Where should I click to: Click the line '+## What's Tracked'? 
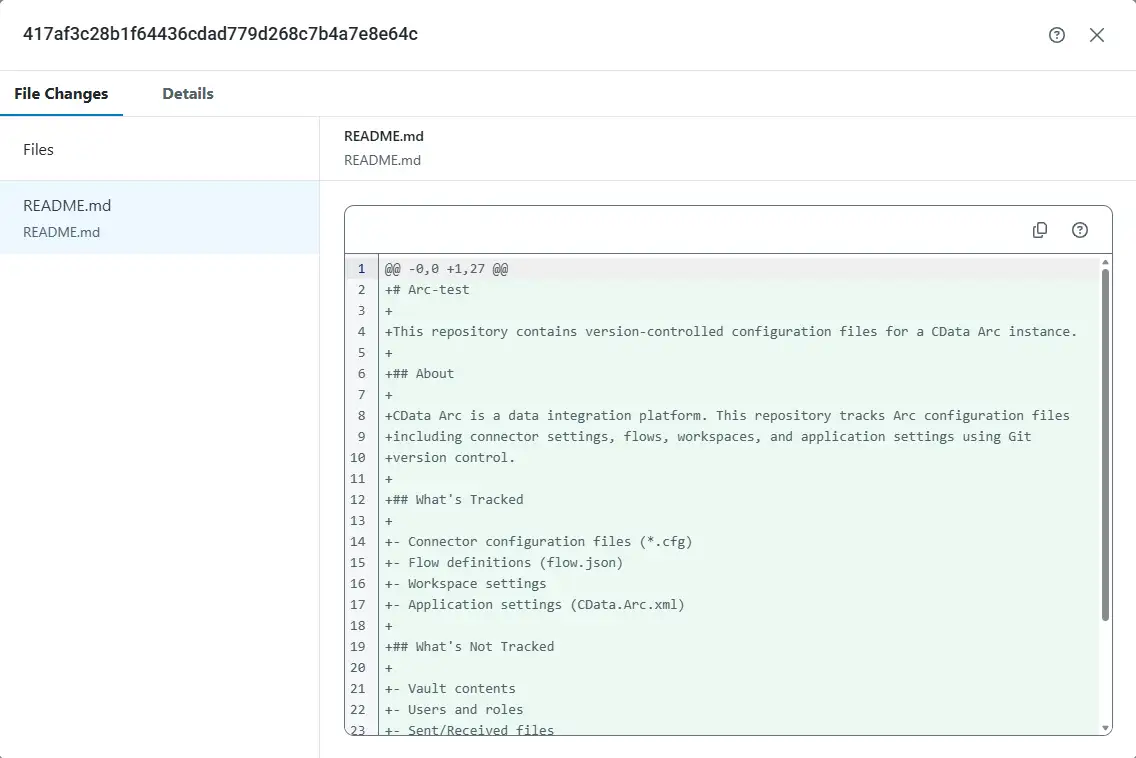[x=454, y=500]
